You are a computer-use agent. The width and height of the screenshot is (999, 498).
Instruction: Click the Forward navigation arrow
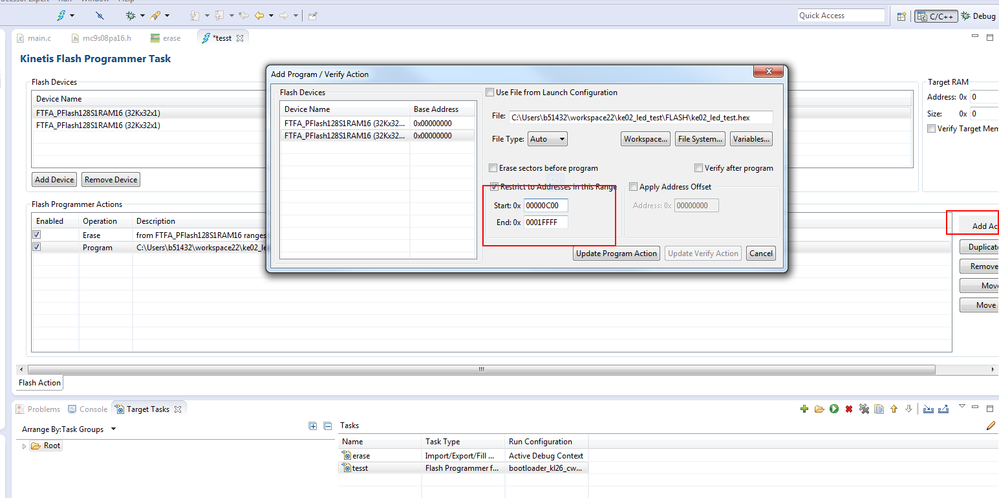(x=284, y=15)
